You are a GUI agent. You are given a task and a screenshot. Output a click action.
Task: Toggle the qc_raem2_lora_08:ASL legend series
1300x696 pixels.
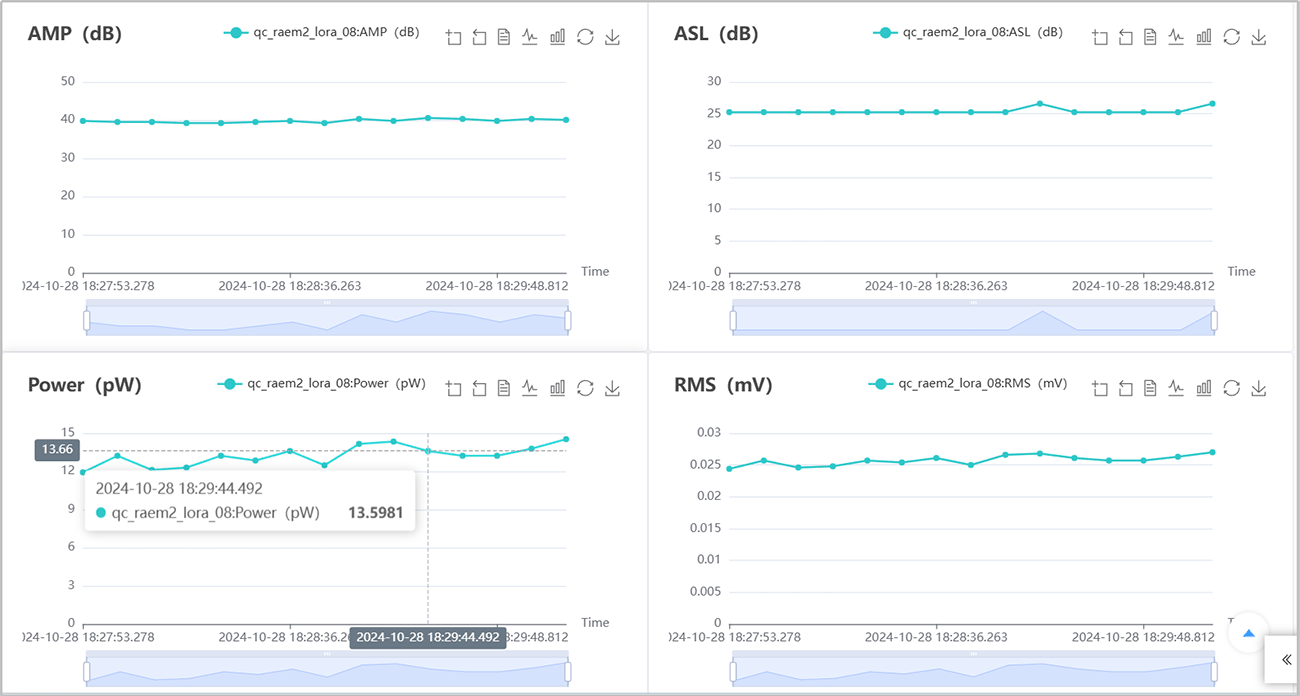click(x=968, y=33)
